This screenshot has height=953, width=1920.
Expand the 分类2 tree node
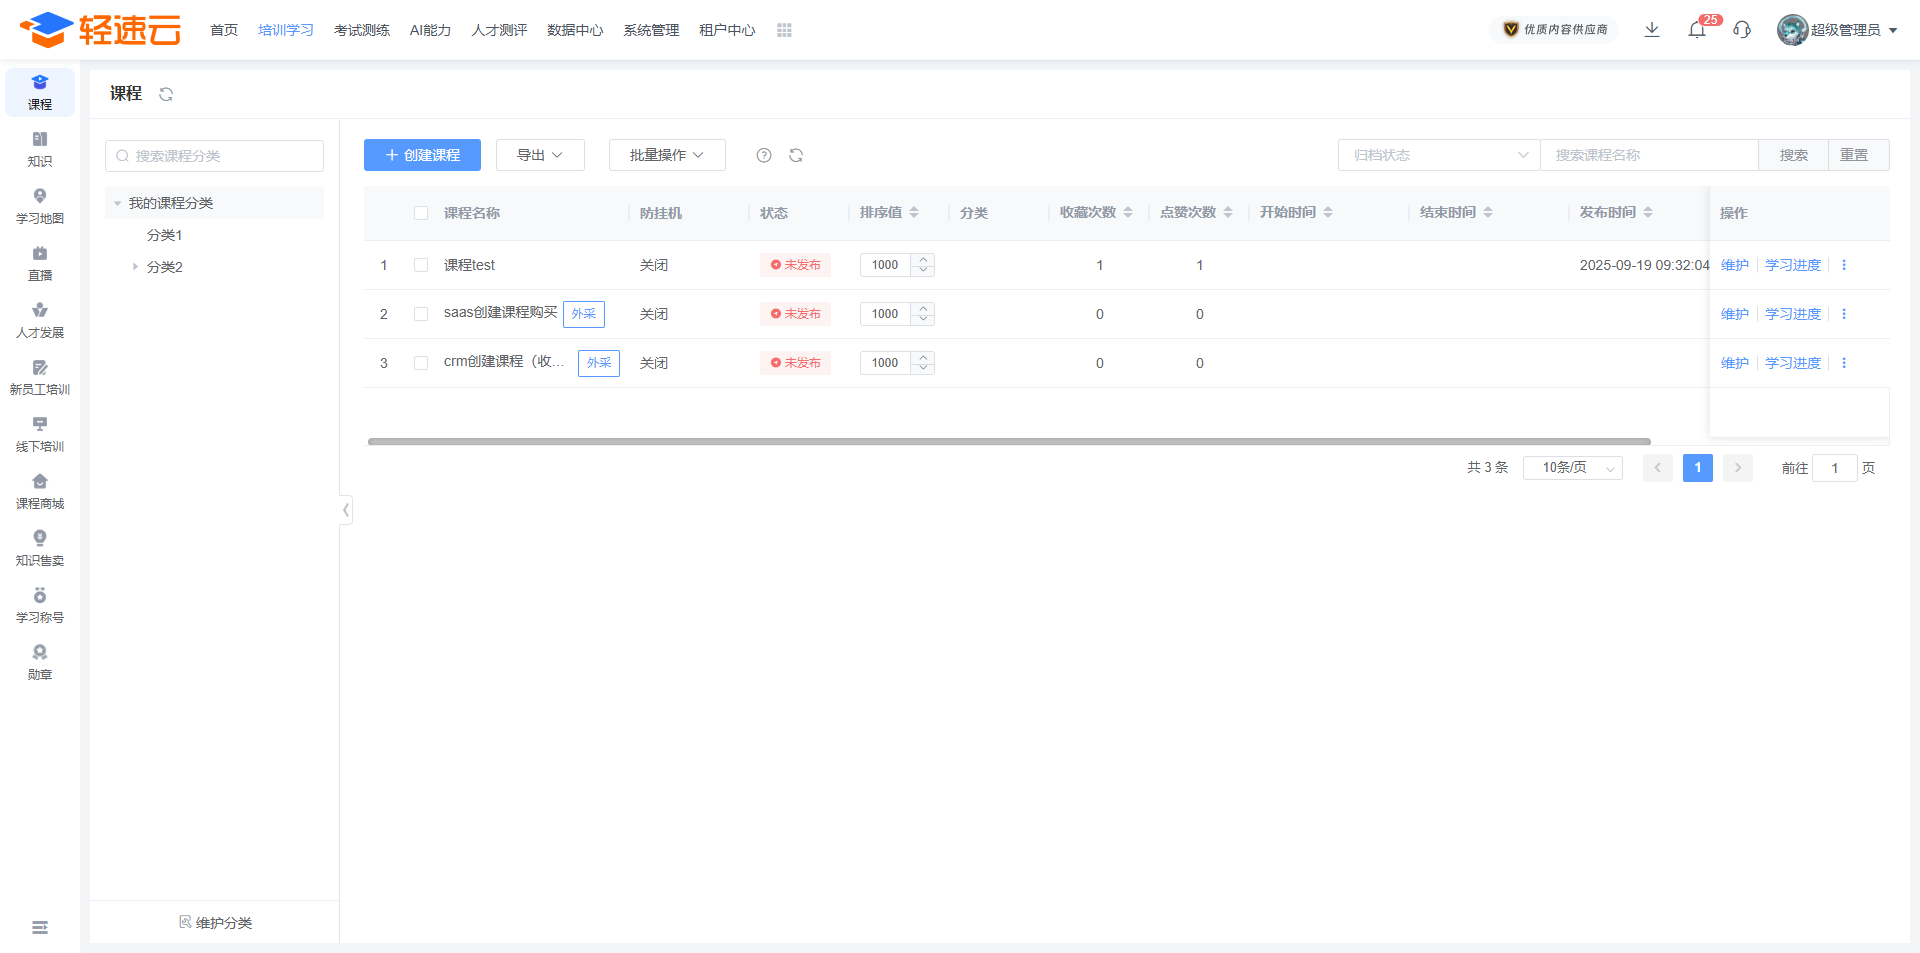tap(135, 267)
